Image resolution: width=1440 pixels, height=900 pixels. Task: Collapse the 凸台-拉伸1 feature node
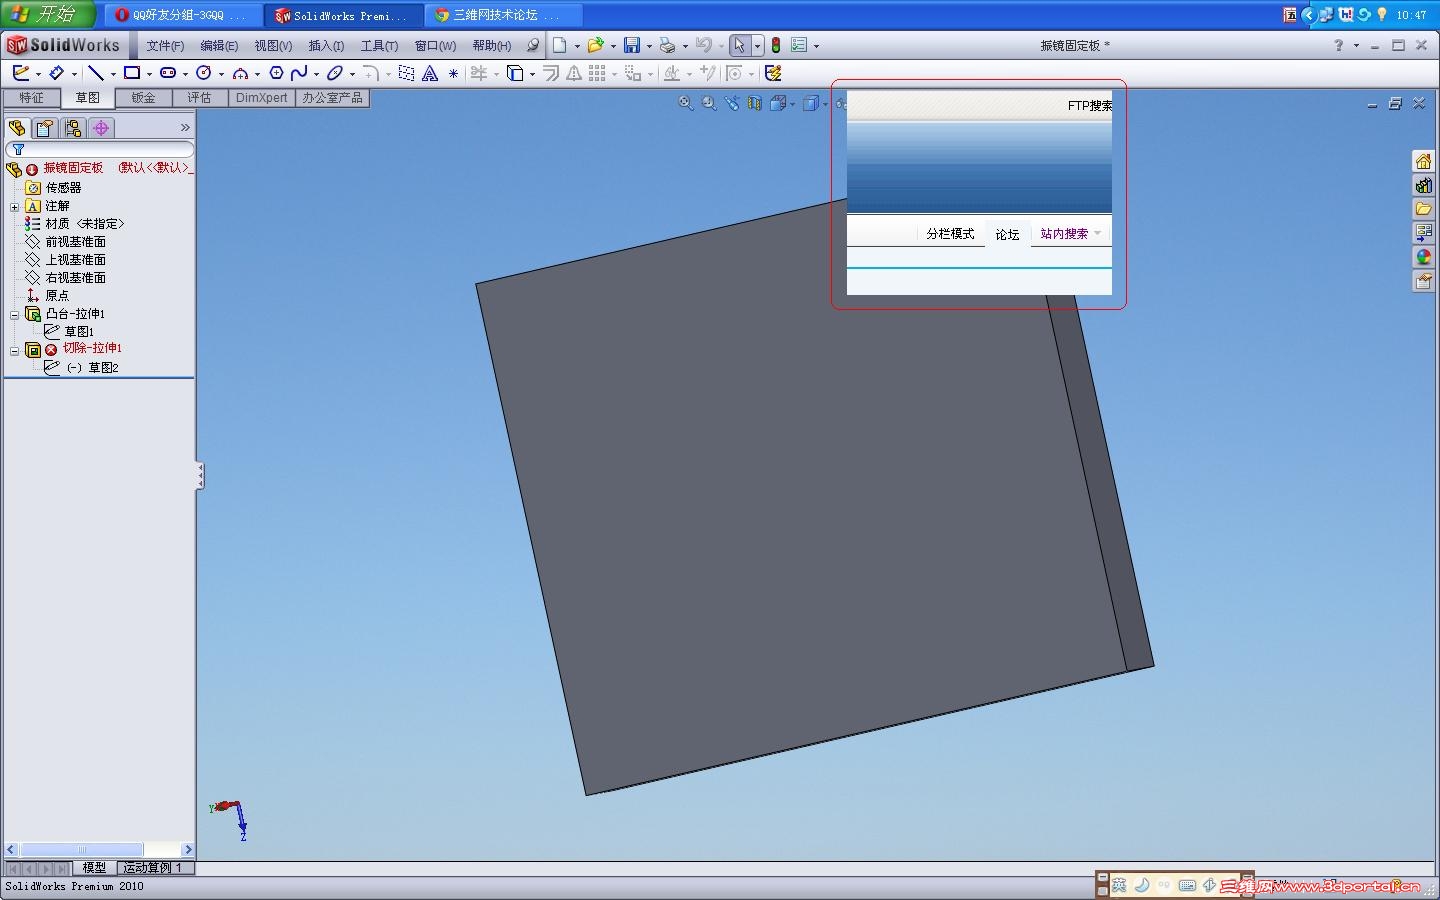(x=14, y=315)
